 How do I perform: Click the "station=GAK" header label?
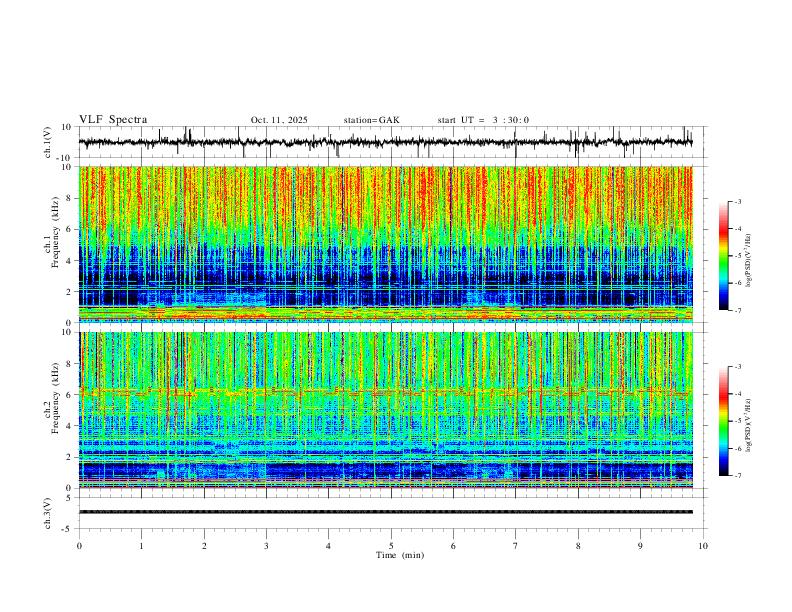[371, 120]
